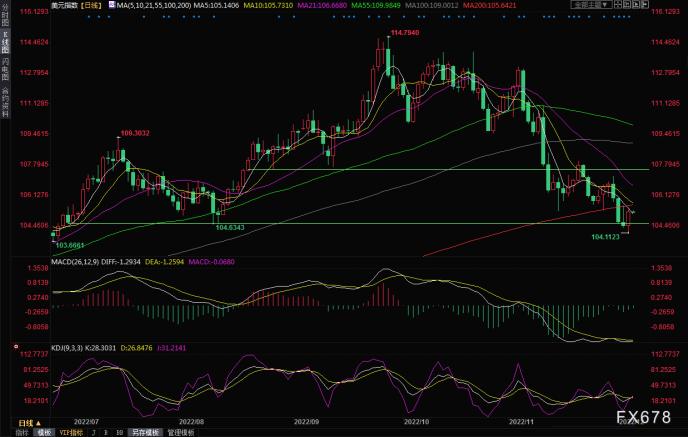Click the 2022/11 date axis label
The width and height of the screenshot is (688, 437).
point(521,422)
